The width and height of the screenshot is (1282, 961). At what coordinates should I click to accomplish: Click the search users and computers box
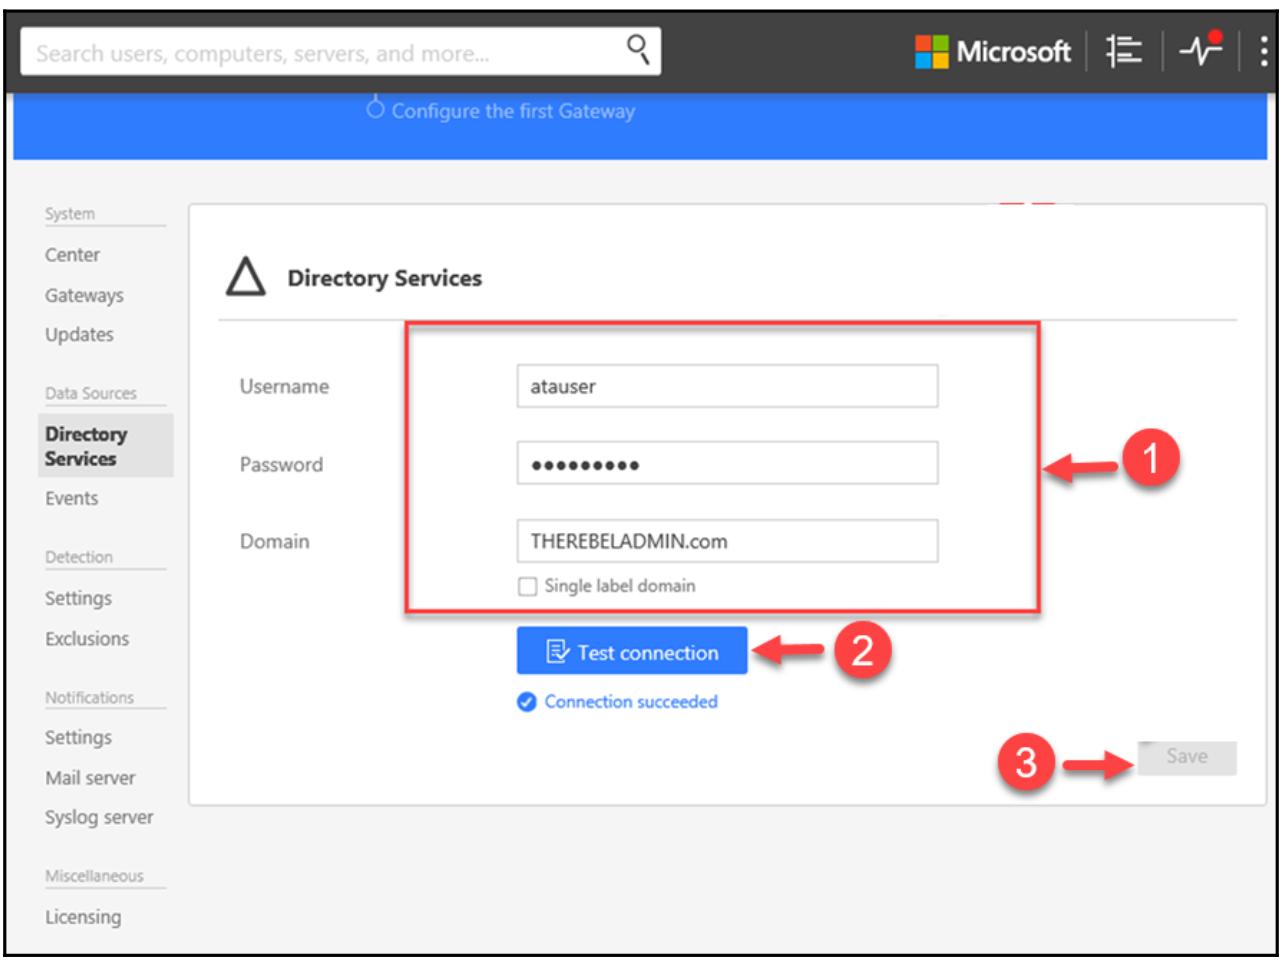(x=320, y=51)
